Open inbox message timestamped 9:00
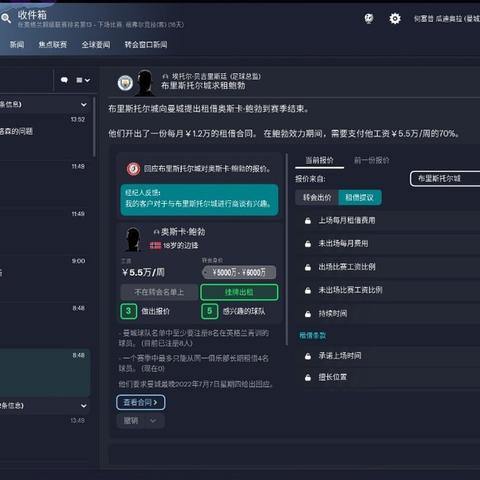 [45, 278]
